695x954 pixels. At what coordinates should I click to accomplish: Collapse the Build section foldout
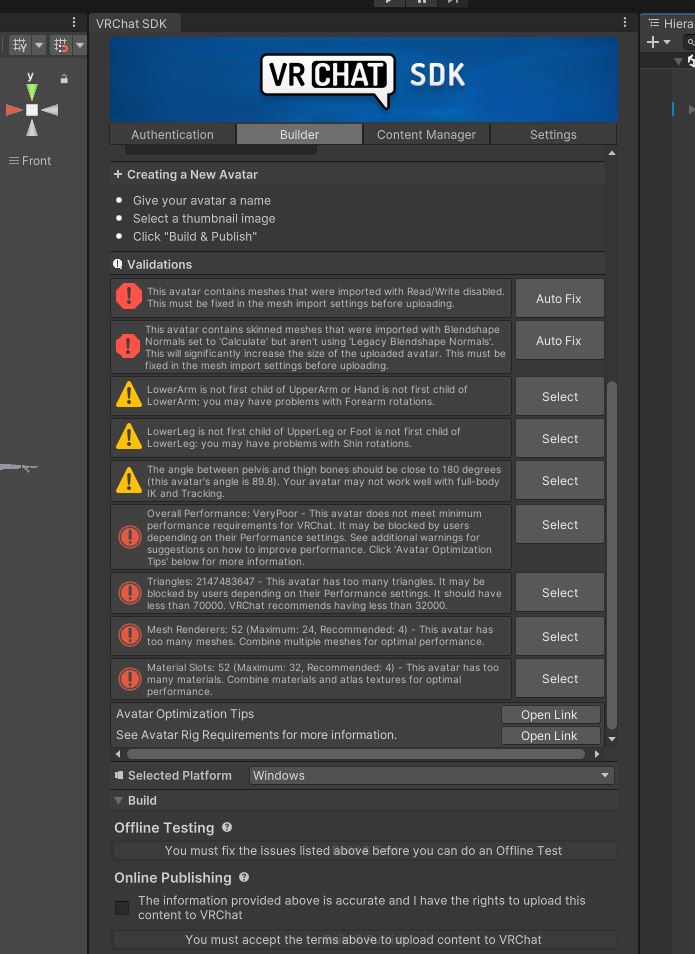click(x=119, y=801)
